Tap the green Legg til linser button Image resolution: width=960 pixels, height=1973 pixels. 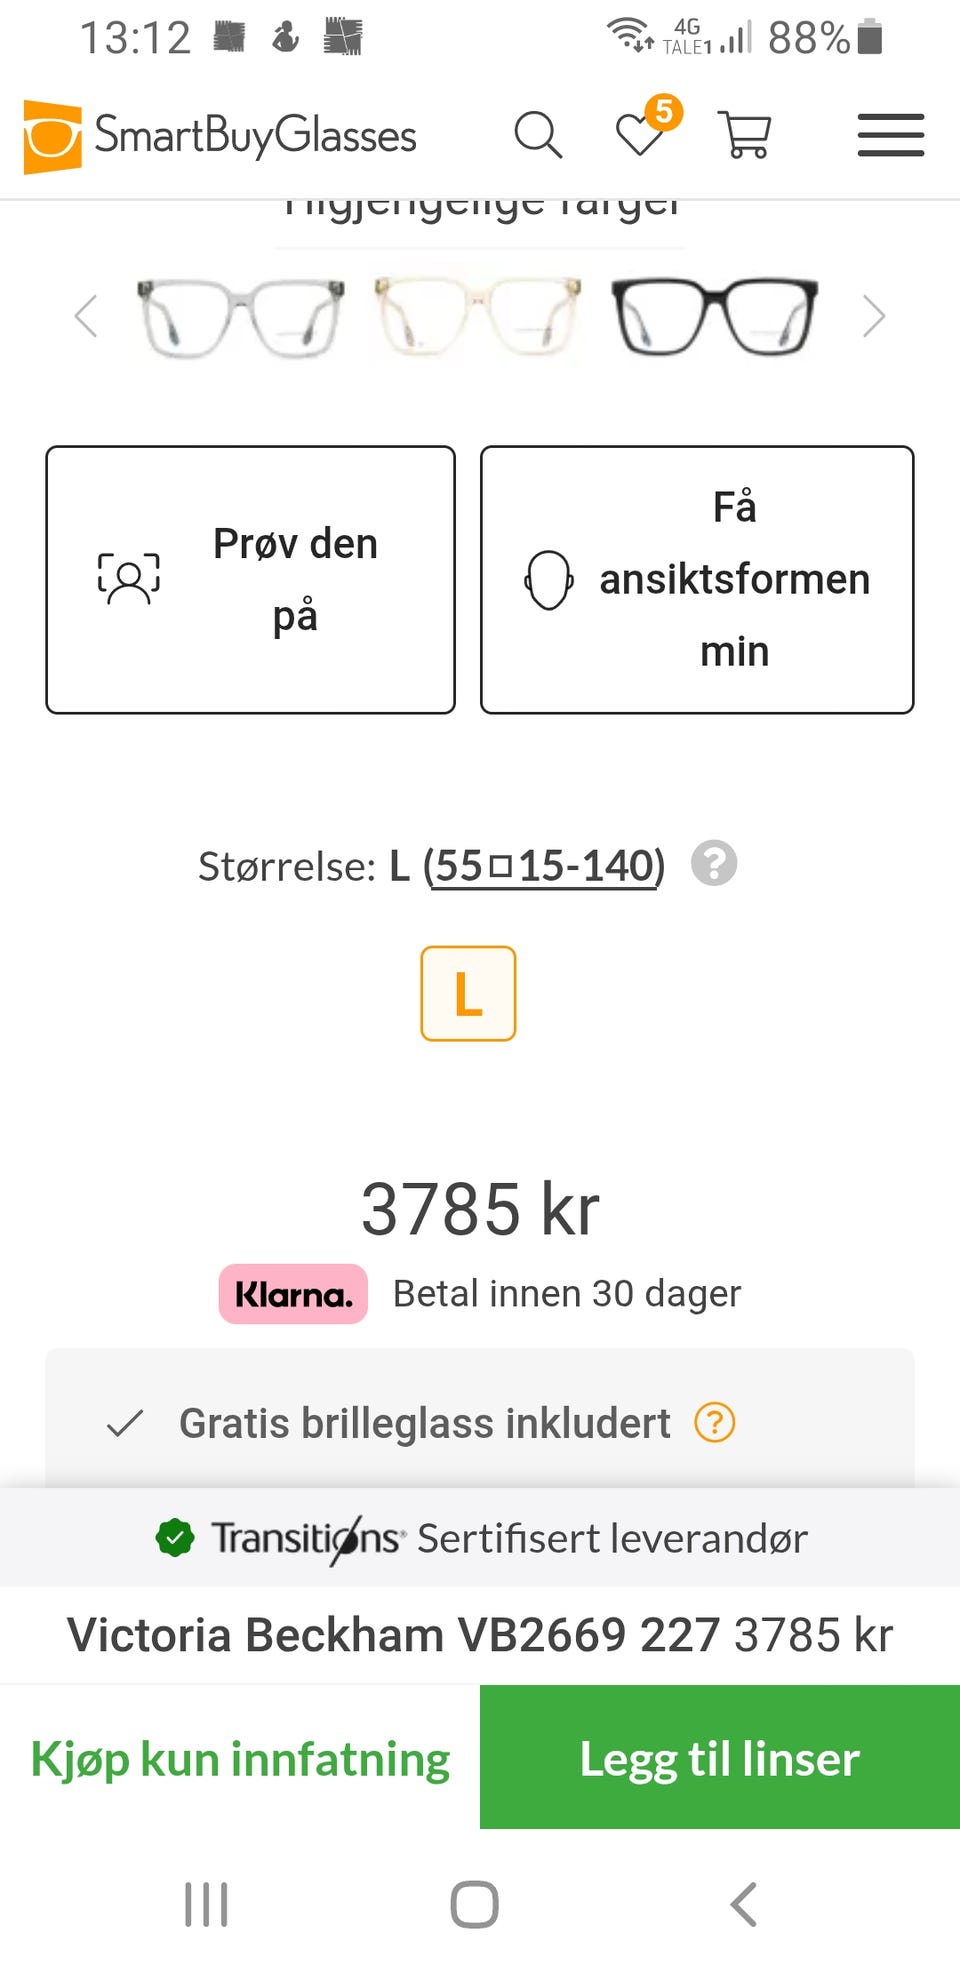(720, 1758)
